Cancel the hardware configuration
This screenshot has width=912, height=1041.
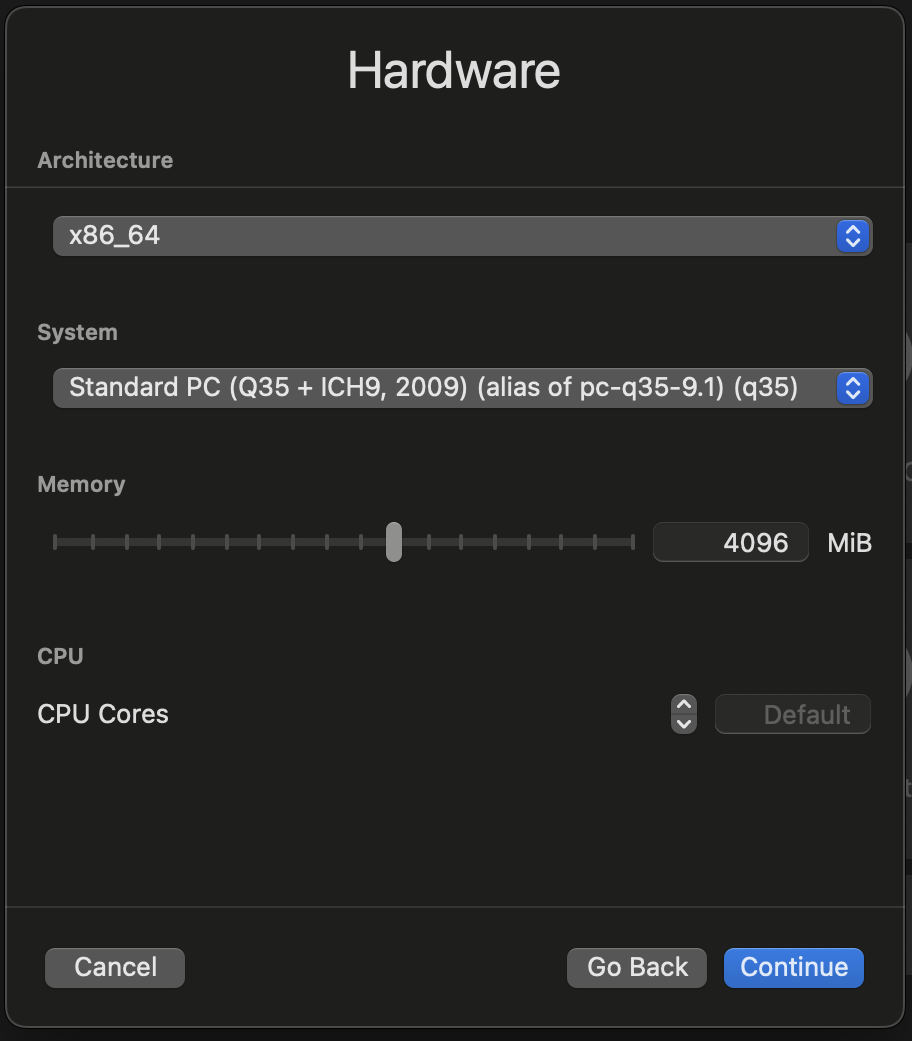114,967
